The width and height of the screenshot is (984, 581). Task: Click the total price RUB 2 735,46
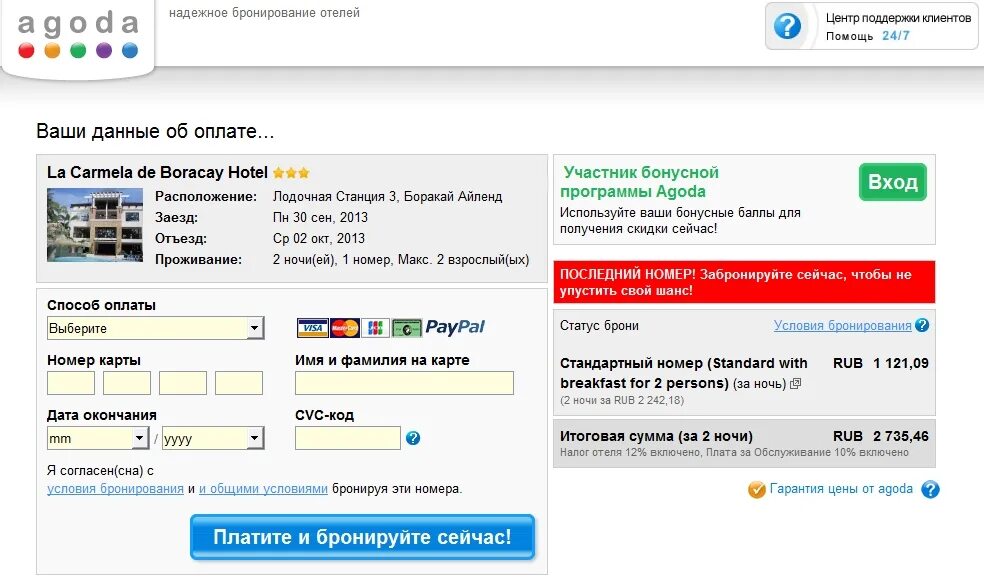[x=880, y=436]
